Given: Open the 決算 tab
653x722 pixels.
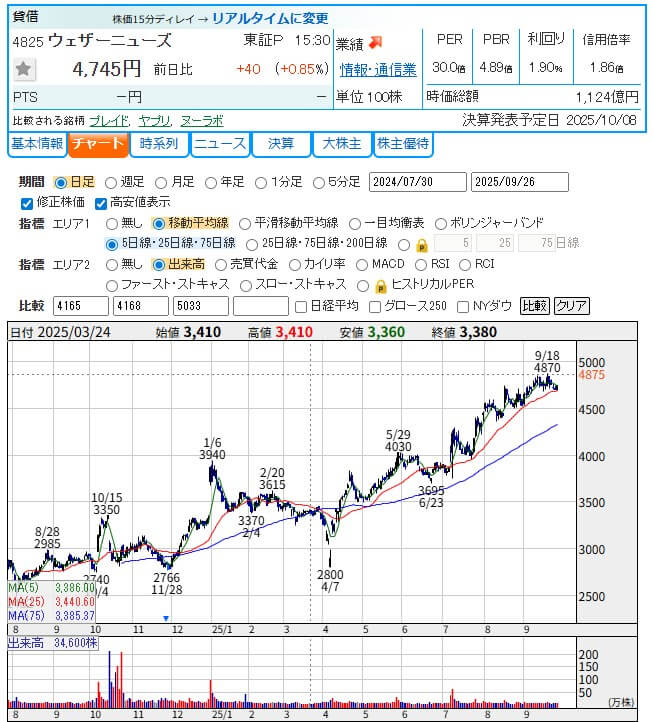Looking at the screenshot, I should 281,144.
